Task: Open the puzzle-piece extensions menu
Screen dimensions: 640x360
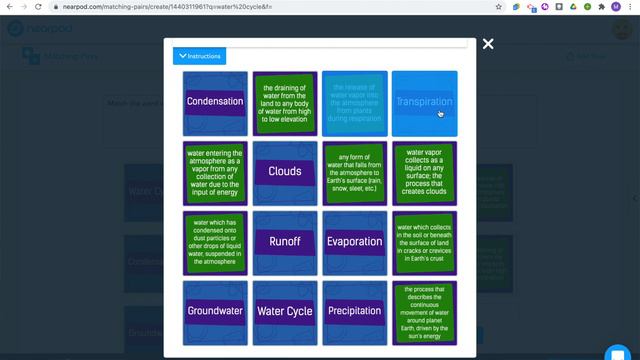Action: tap(602, 7)
